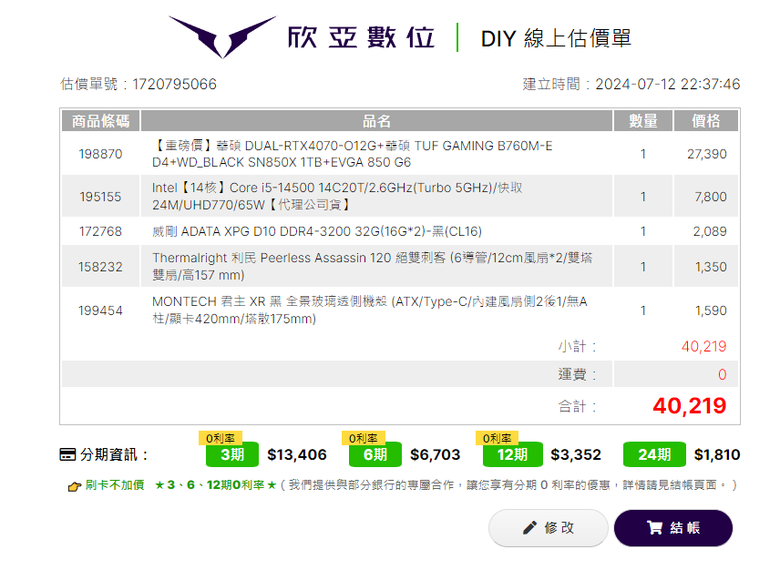
Task: Click product code 195155
Action: (100, 197)
